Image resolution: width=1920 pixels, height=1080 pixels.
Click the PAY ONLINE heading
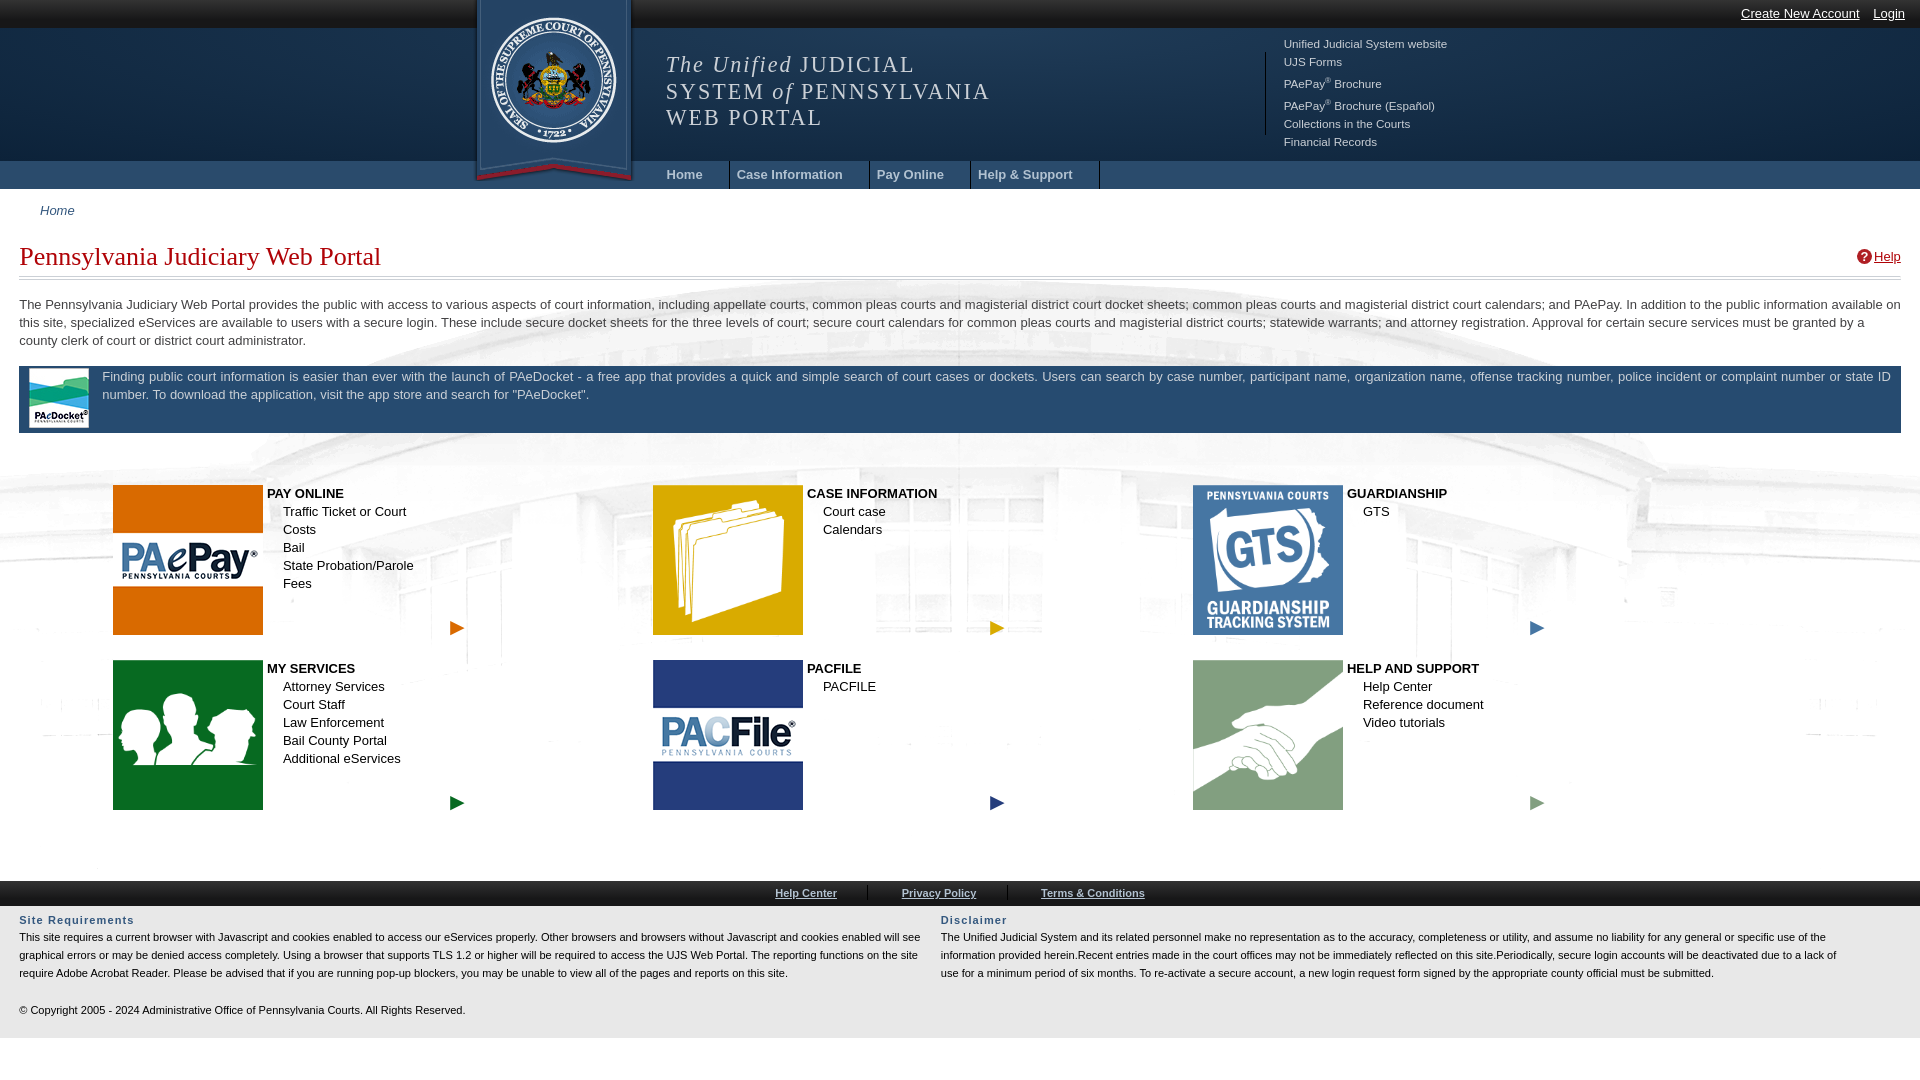coord(305,494)
